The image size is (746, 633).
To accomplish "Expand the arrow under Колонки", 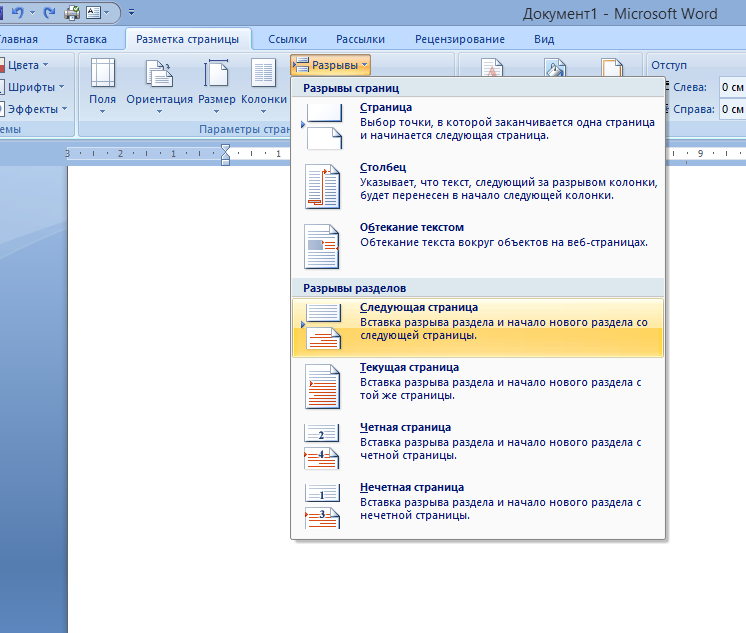I will [x=264, y=112].
